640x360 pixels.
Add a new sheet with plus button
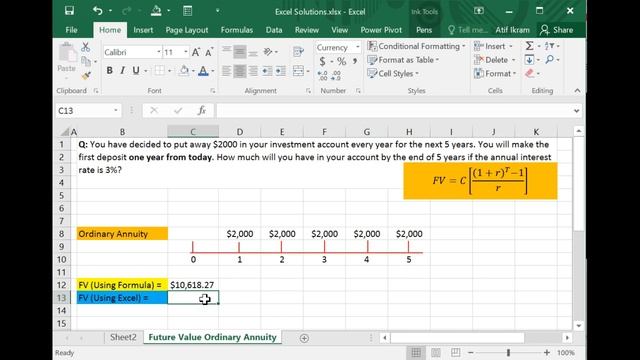(304, 338)
